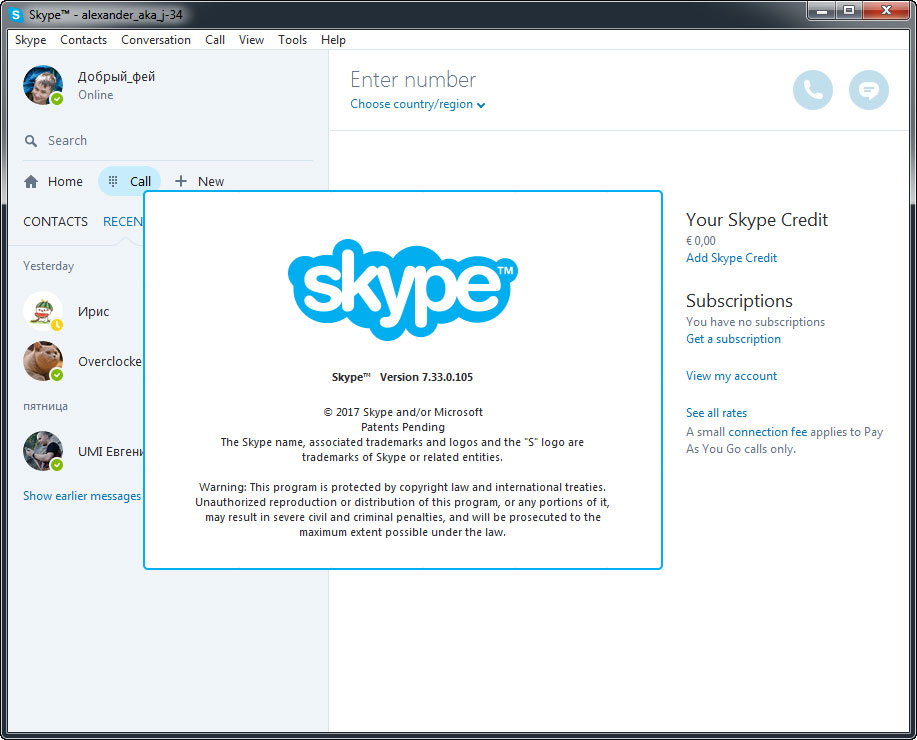917x740 pixels.
Task: Close the Skype window
Action: (x=886, y=11)
